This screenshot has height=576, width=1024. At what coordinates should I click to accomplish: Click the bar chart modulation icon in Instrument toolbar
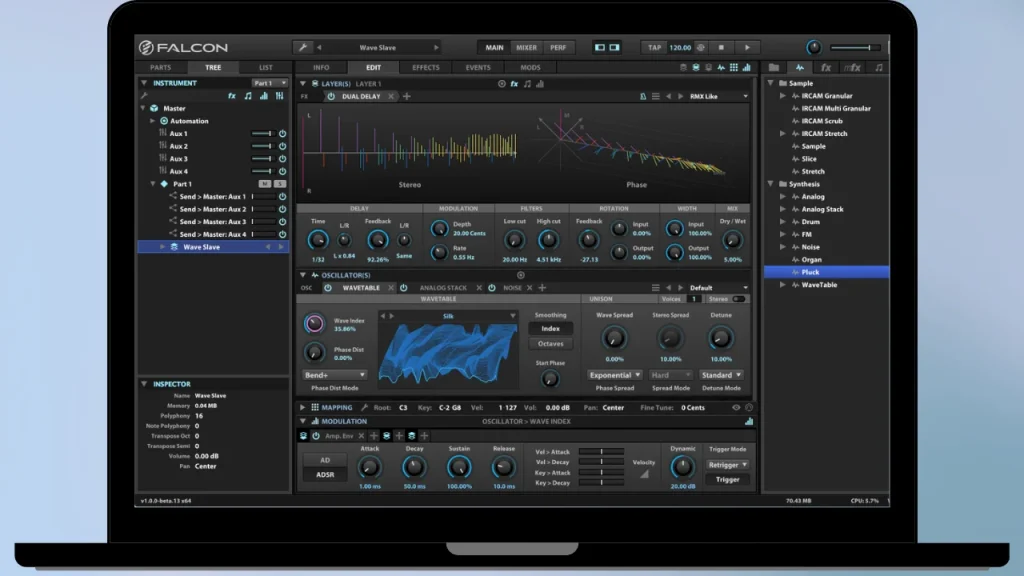point(264,96)
